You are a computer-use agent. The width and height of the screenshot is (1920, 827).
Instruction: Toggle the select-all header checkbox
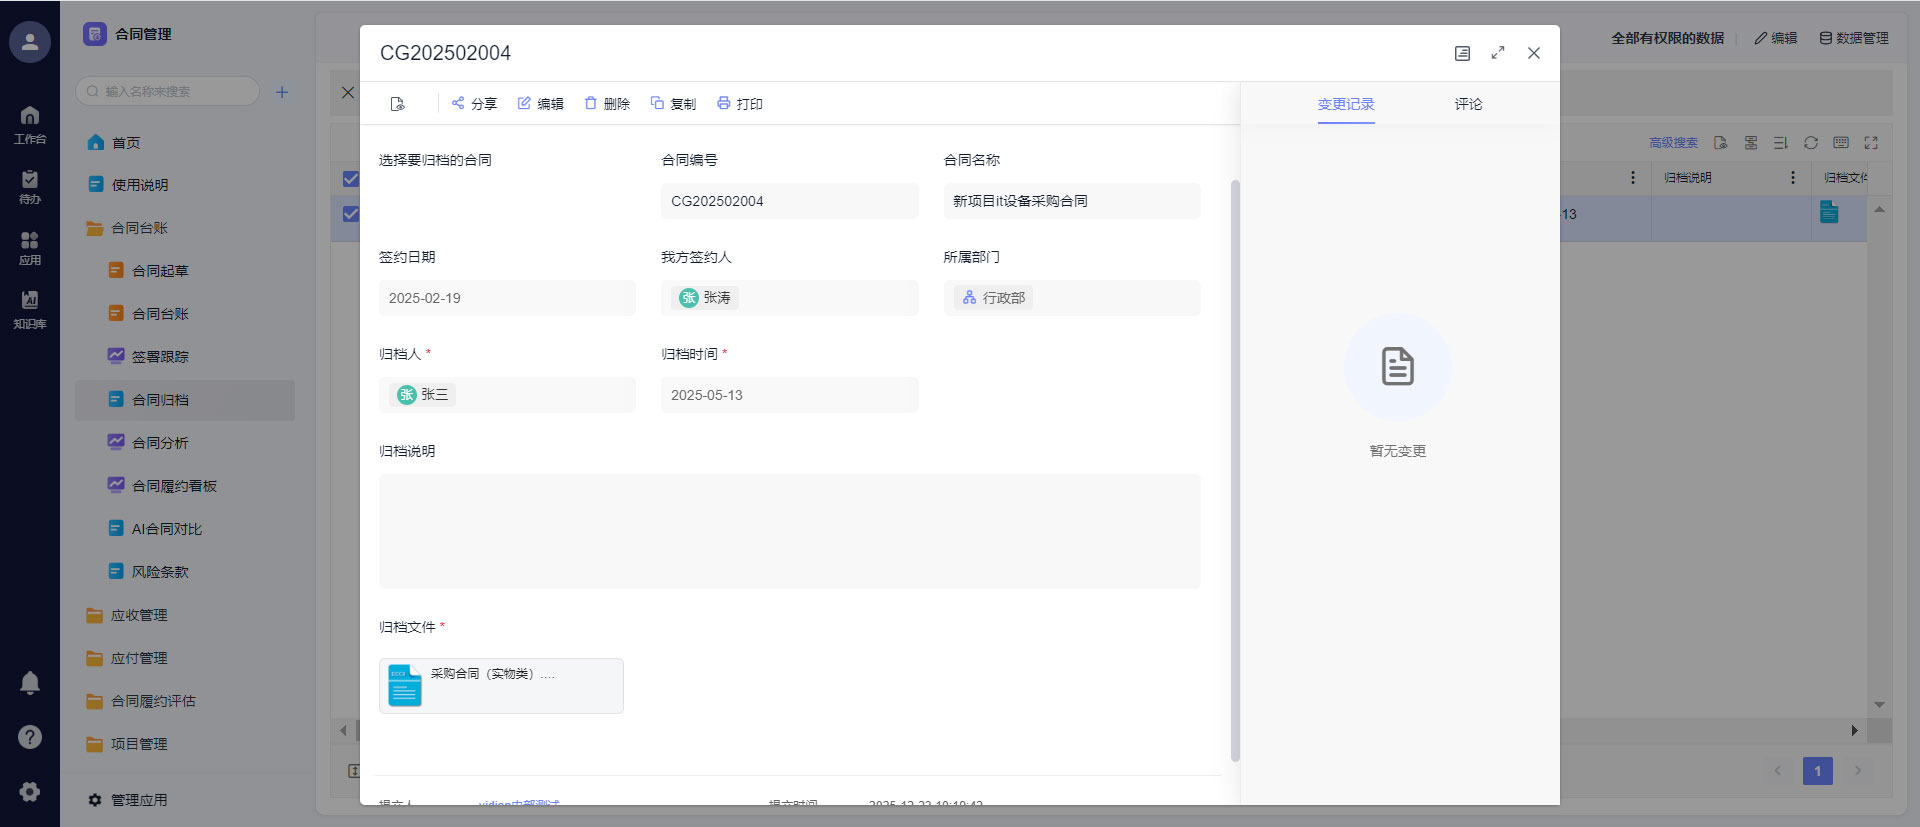tap(350, 179)
